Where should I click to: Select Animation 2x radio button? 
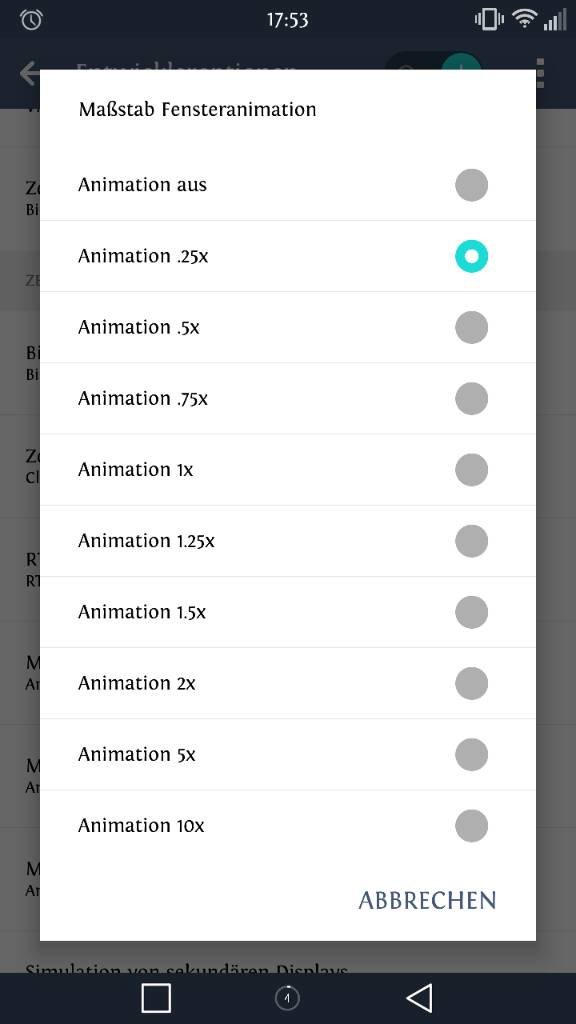472,683
